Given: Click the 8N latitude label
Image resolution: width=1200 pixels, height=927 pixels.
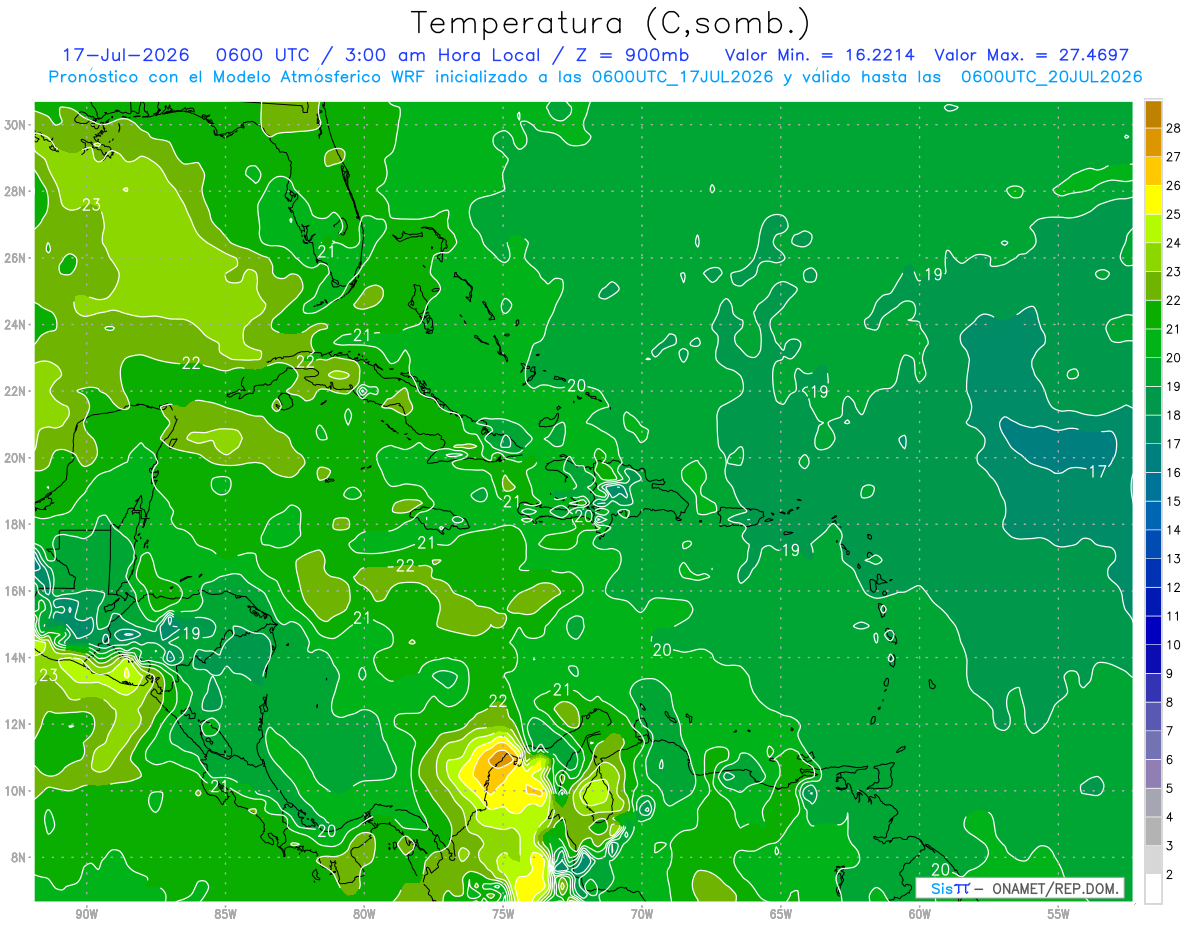Looking at the screenshot, I should [x=18, y=857].
